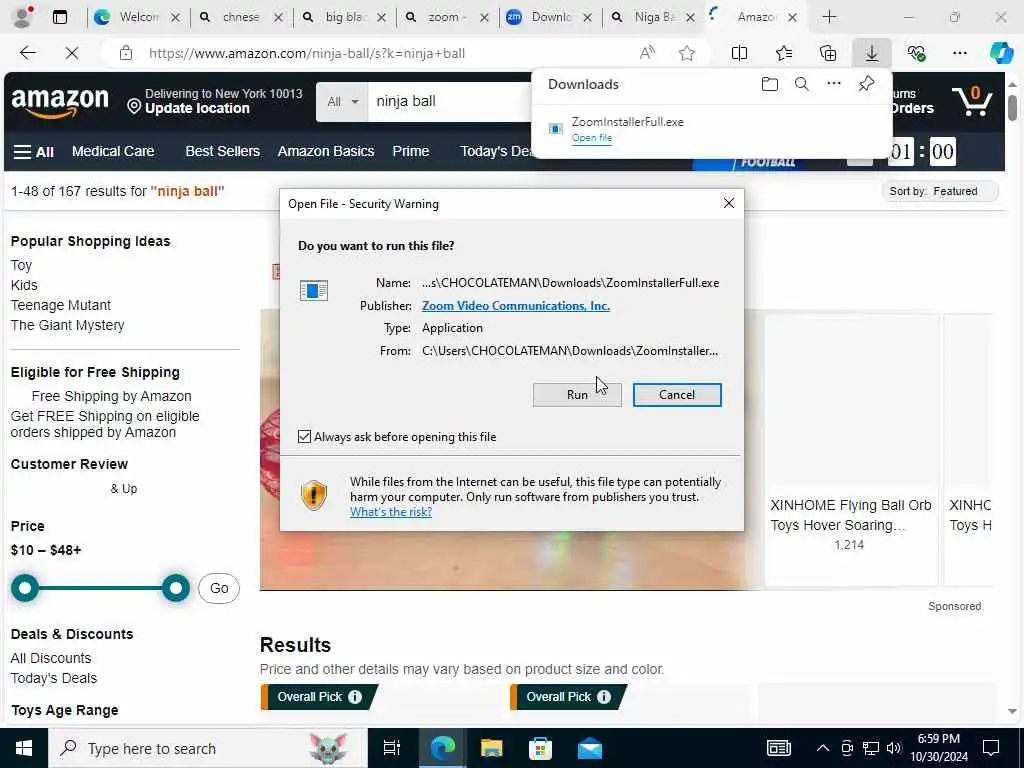The width and height of the screenshot is (1024, 768).
Task: Click Open file under ZoomInstallerFull.exe
Action: click(592, 138)
